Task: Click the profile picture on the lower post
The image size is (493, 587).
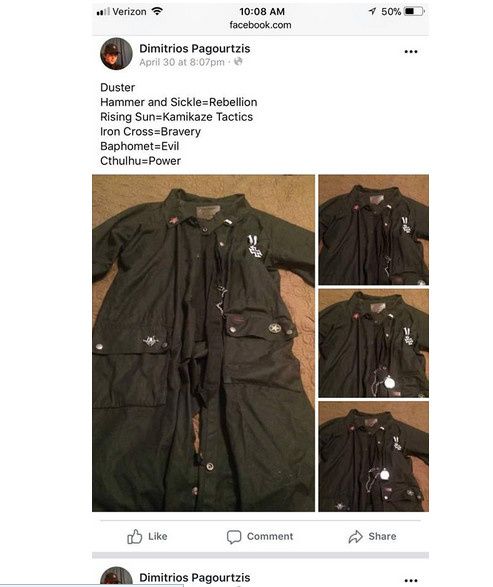Action: 116,577
